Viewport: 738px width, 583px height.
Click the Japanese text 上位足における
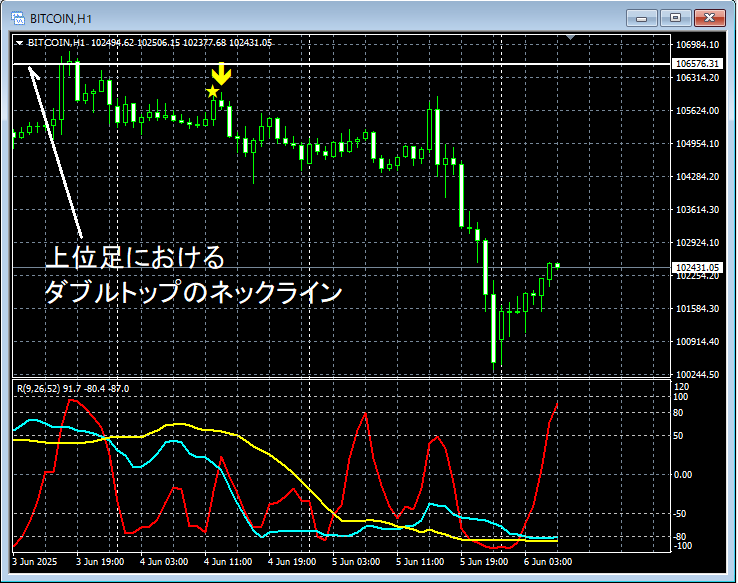pos(135,257)
